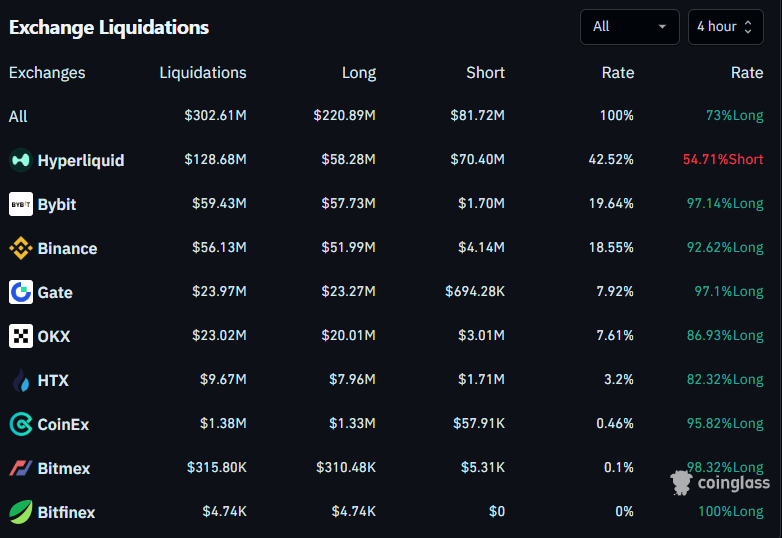Open the "4 hour" timeframe selector
Viewport: 782px width, 538px height.
click(725, 27)
